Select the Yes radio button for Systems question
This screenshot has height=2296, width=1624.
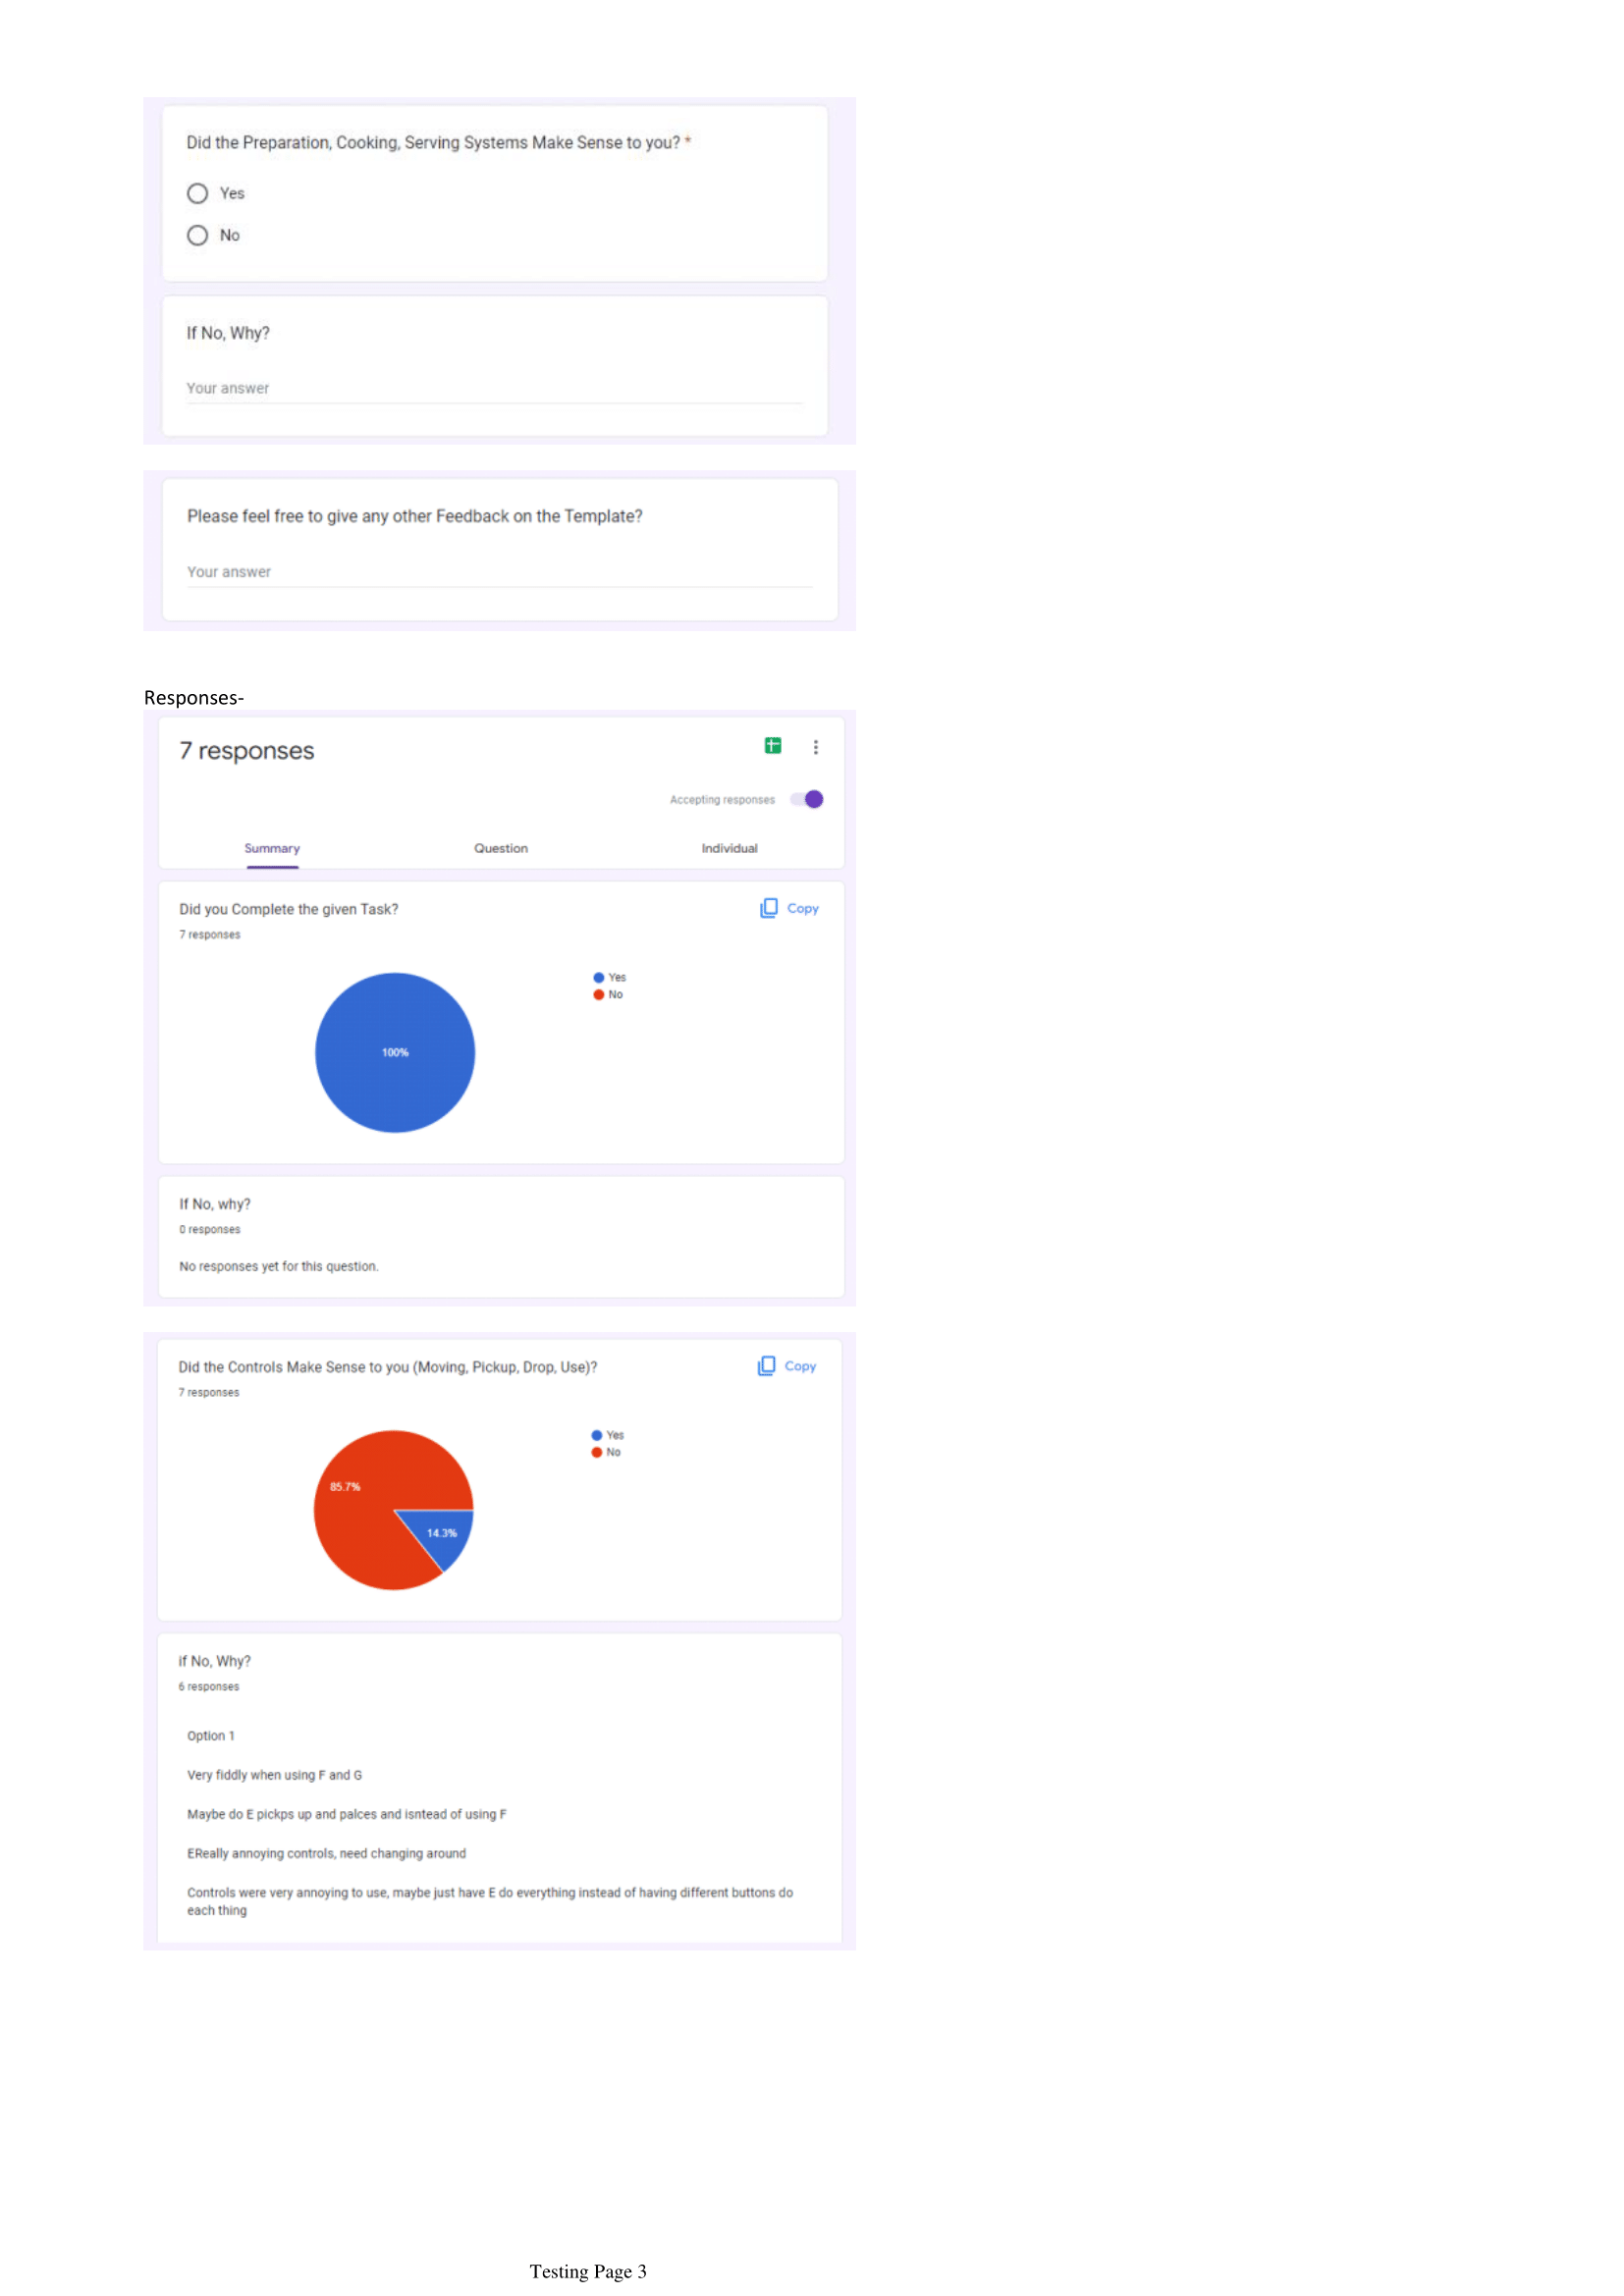pos(198,193)
